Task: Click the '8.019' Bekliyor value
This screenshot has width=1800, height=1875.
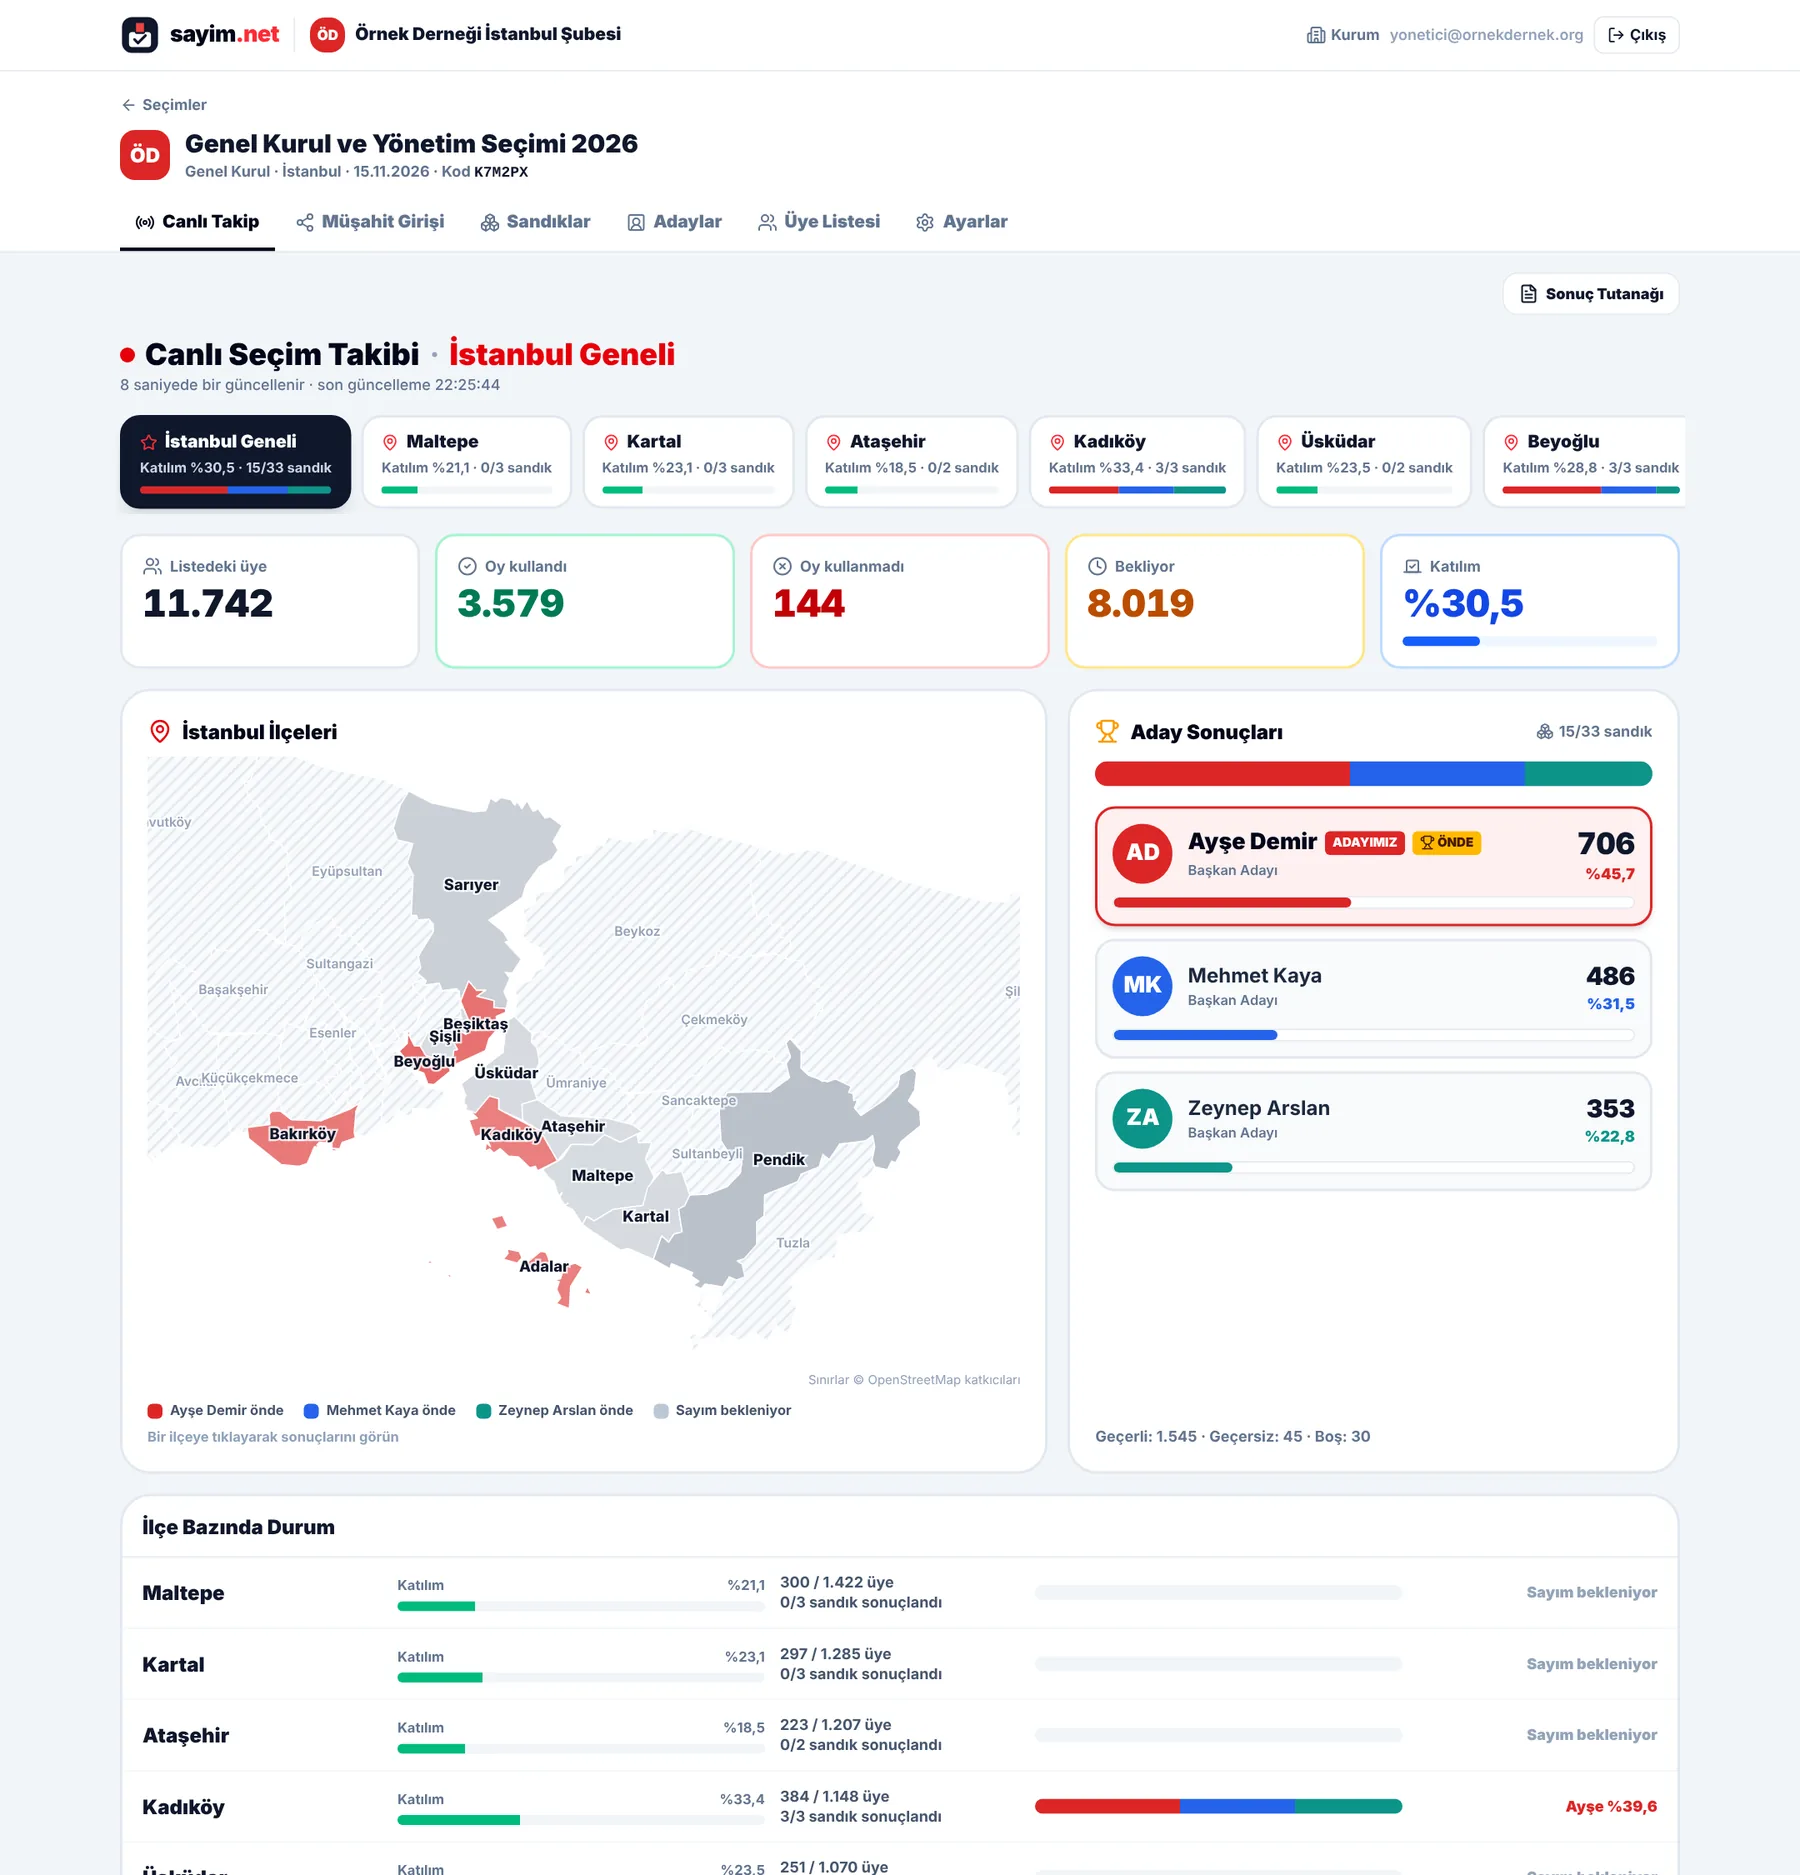Action: click(1140, 604)
